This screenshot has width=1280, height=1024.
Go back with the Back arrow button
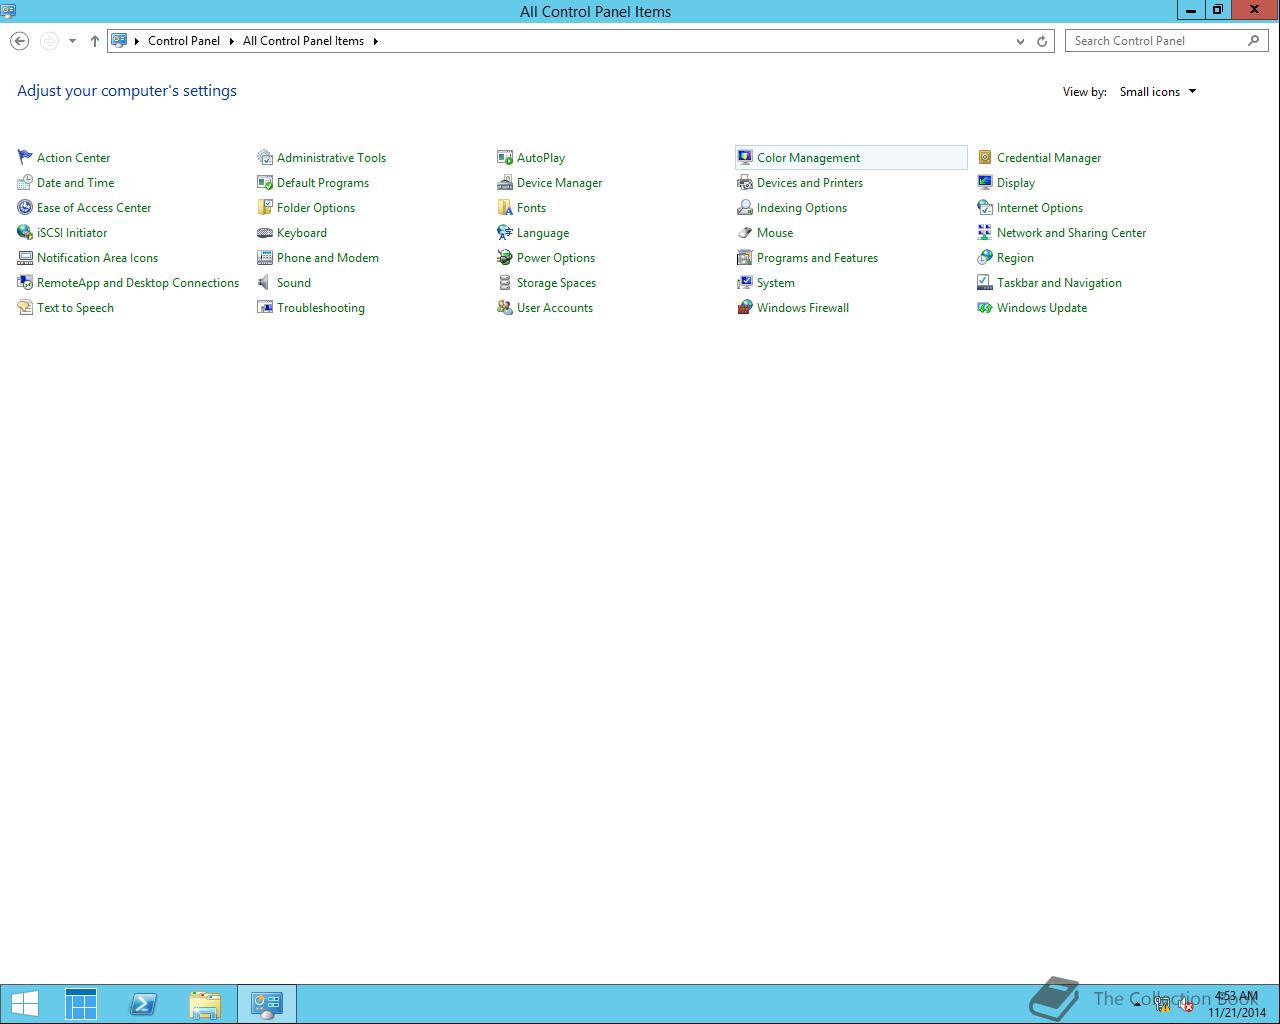(x=19, y=41)
